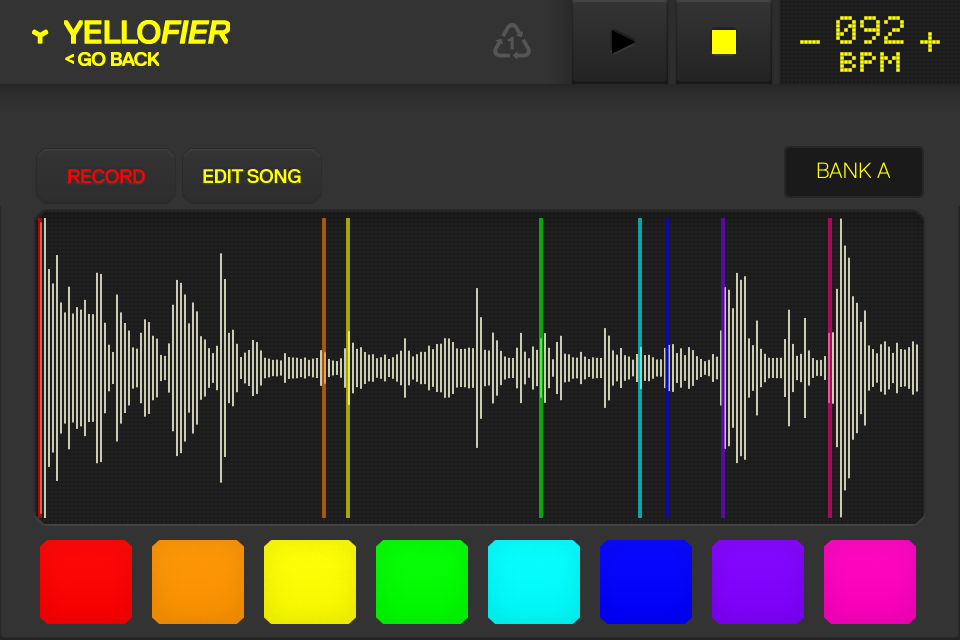This screenshot has width=960, height=640.
Task: Trigger the orange sample pad
Action: [198, 581]
